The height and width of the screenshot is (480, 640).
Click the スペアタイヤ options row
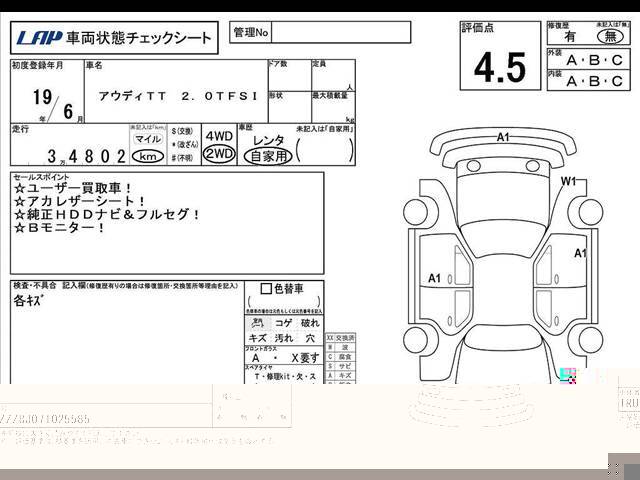pyautogui.click(x=284, y=377)
